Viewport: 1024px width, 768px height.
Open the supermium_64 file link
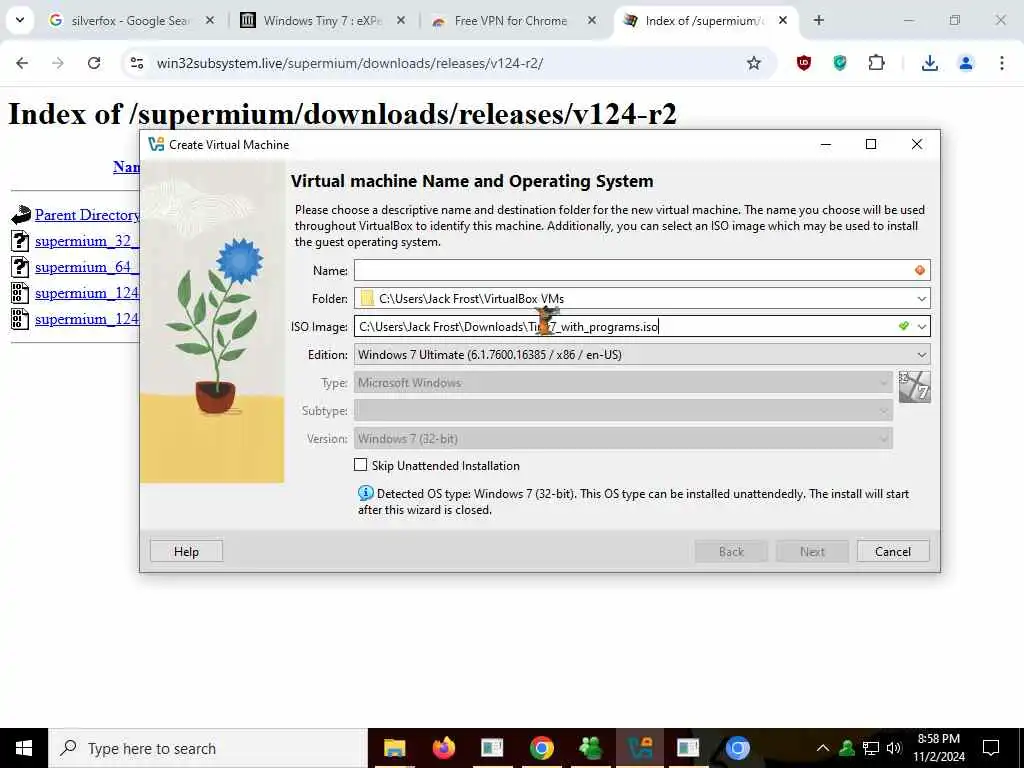click(x=87, y=267)
